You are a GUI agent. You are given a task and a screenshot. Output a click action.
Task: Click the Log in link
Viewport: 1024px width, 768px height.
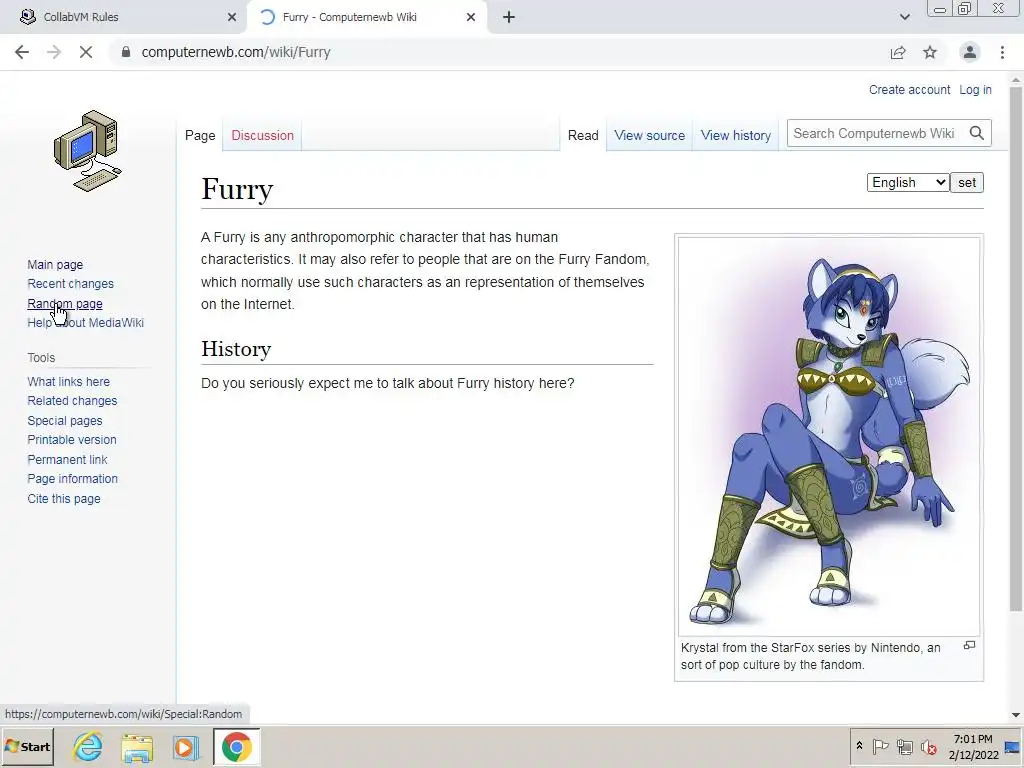975,89
